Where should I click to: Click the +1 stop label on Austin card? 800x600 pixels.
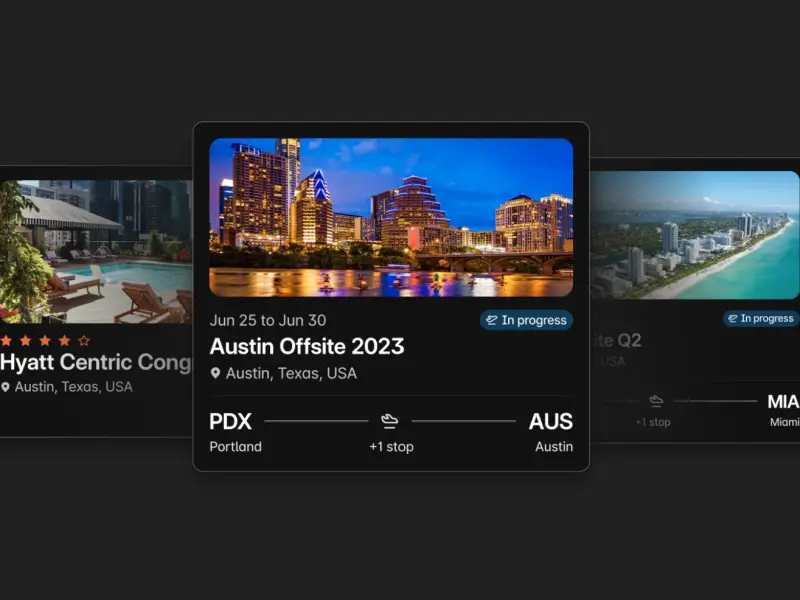(x=391, y=447)
